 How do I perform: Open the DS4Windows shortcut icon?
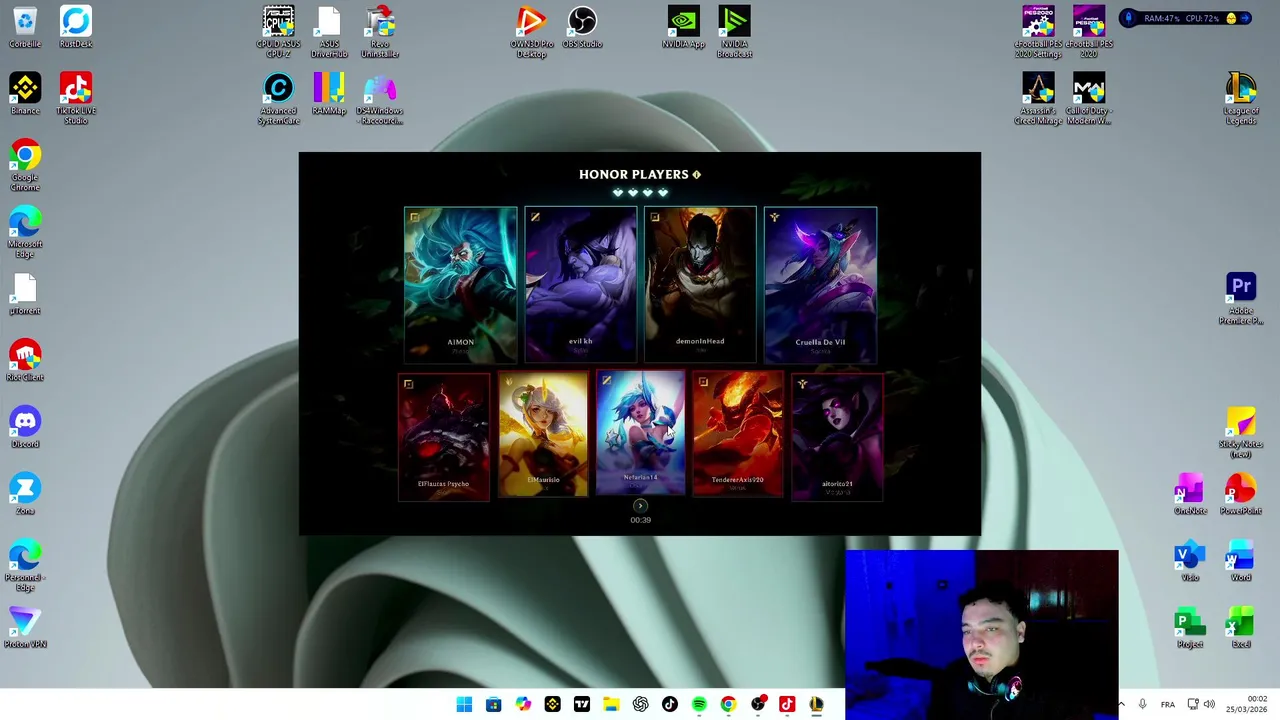380,99
